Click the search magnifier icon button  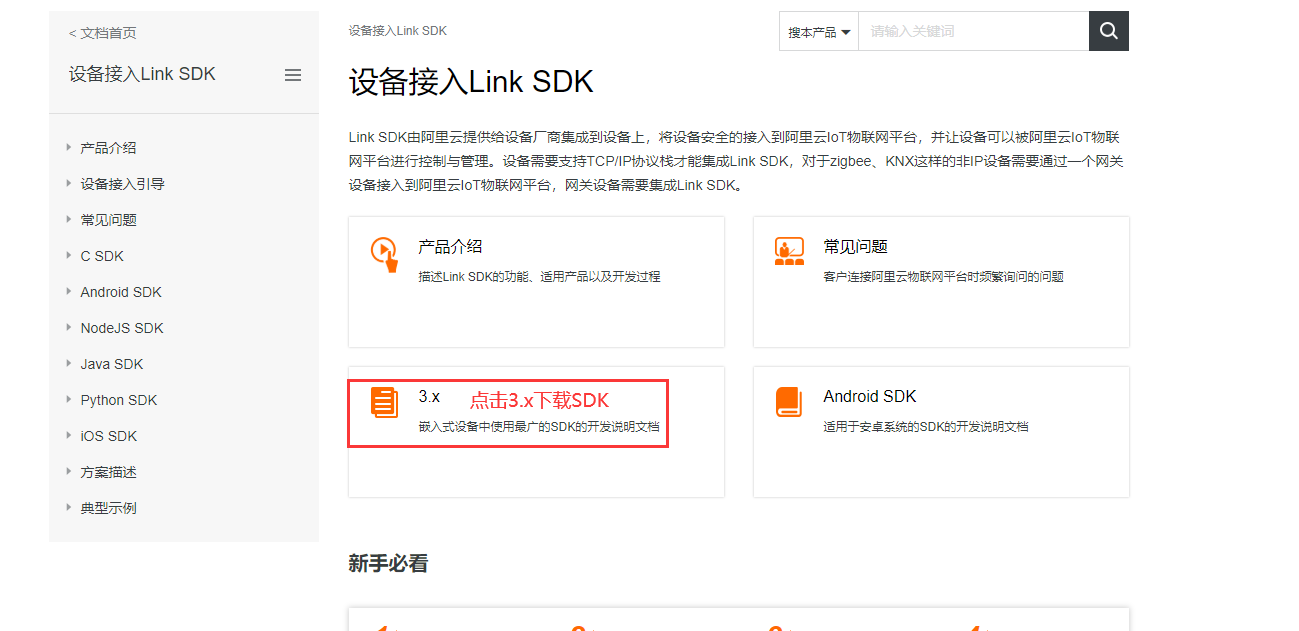tap(1108, 31)
